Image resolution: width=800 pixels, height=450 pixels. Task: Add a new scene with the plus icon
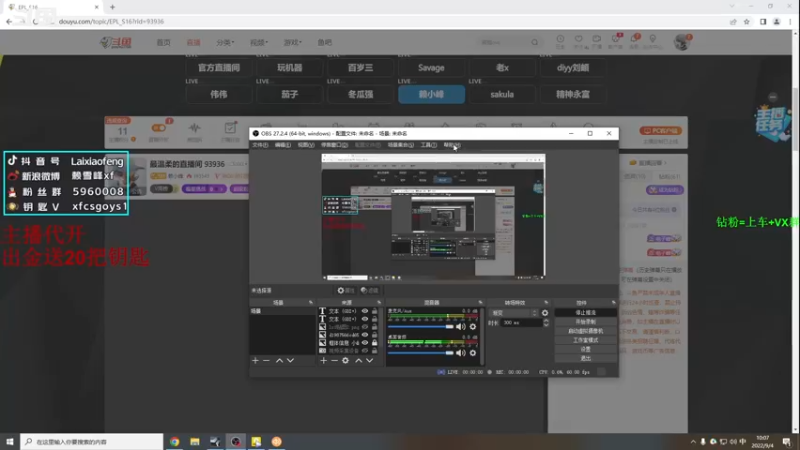click(x=255, y=361)
